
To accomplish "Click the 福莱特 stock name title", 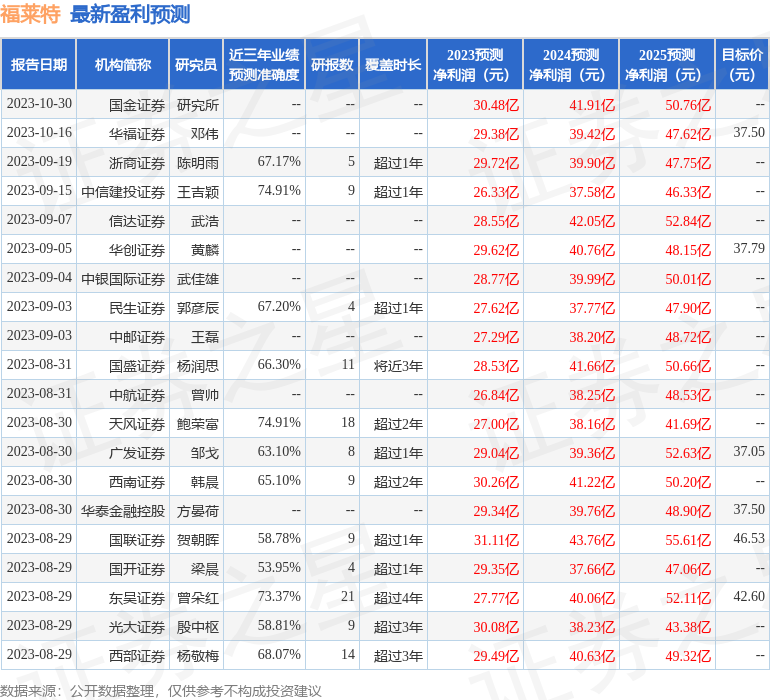I will click(30, 14).
